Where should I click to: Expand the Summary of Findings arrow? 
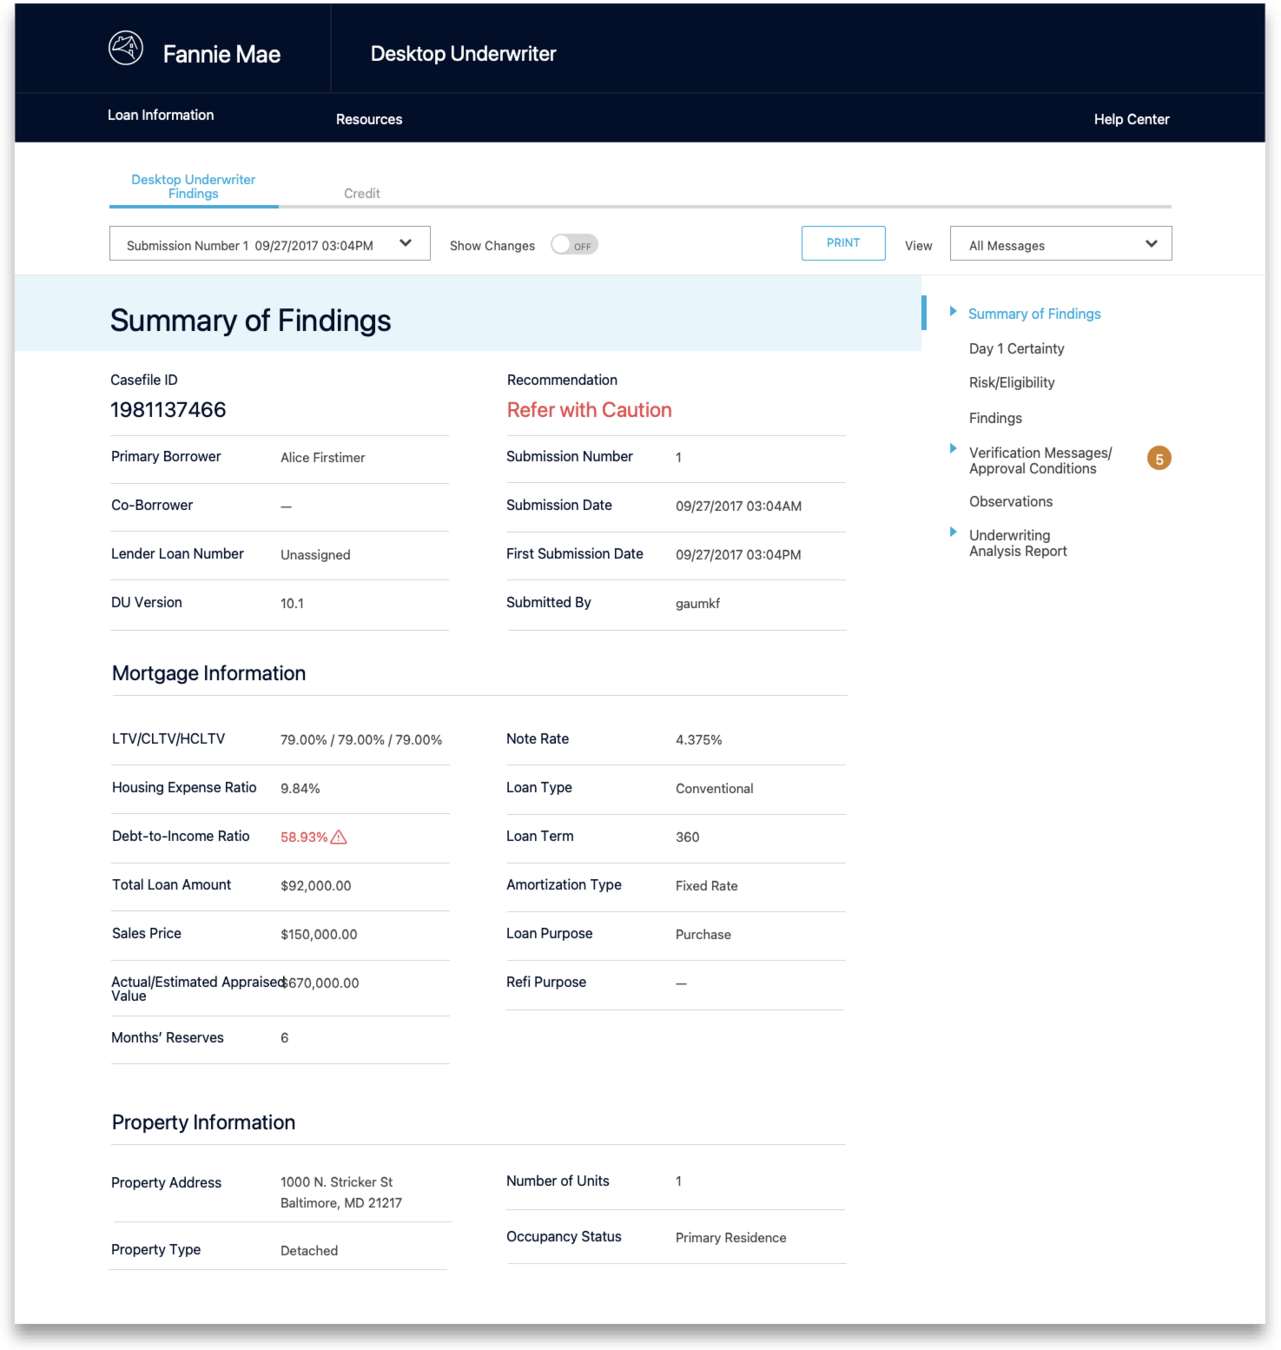coord(953,312)
